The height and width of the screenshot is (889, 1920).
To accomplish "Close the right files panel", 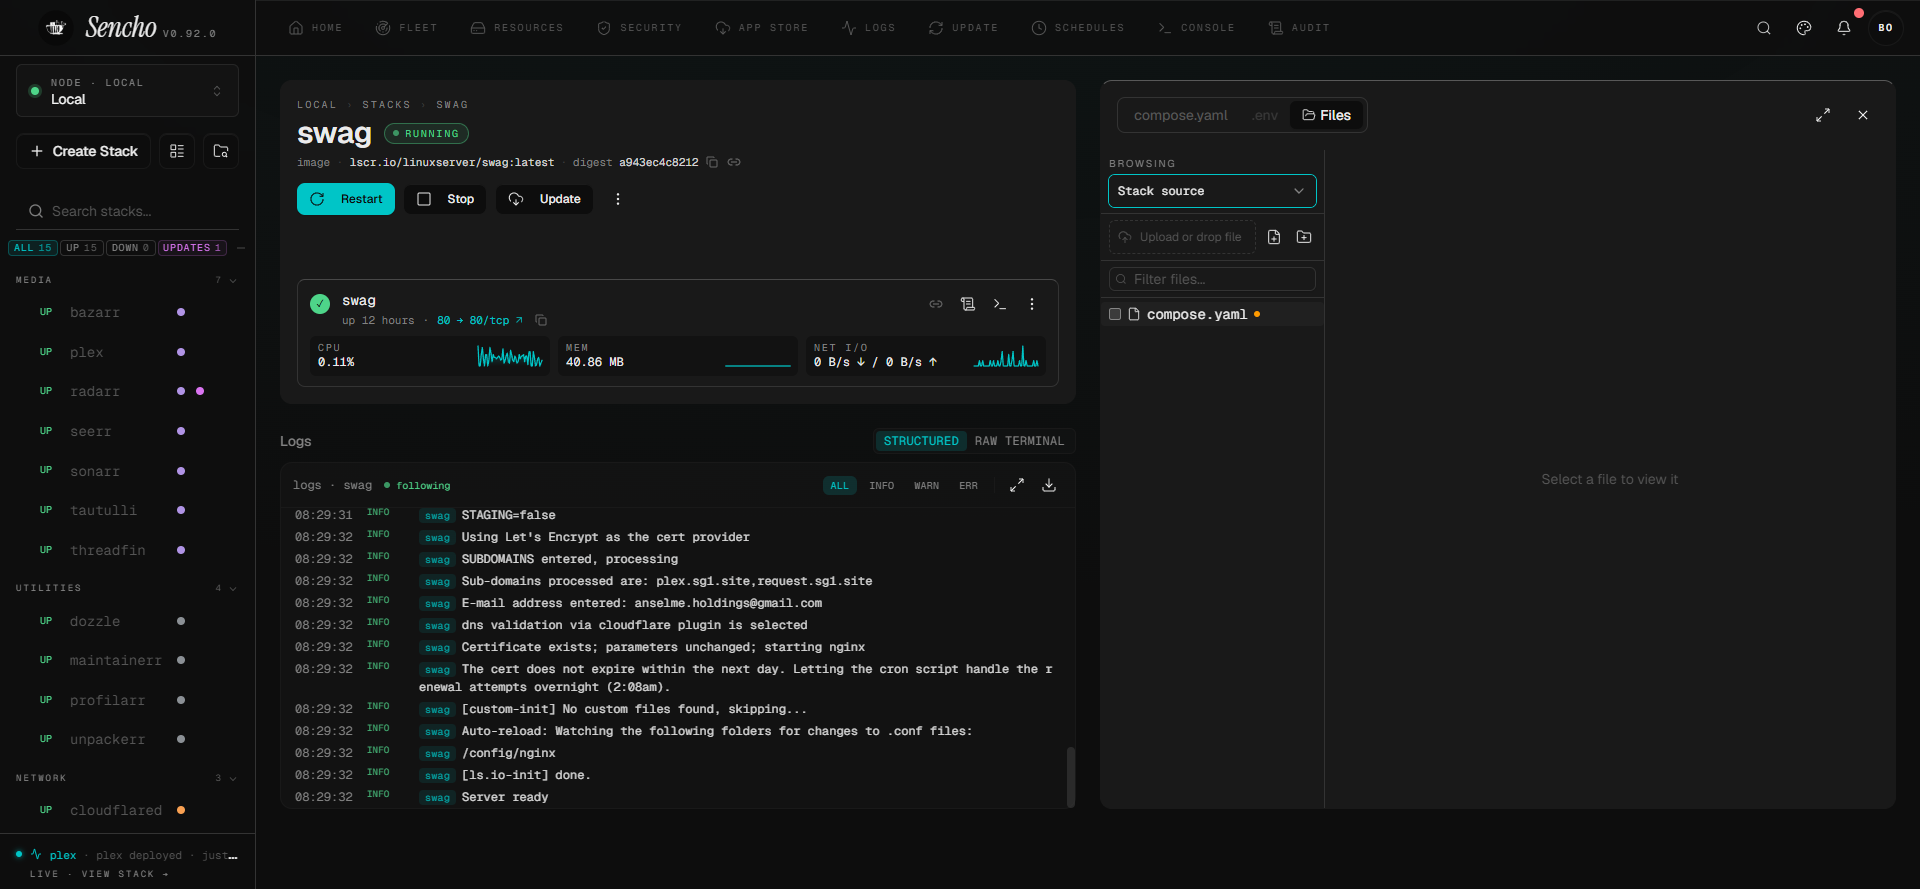I will pos(1863,115).
